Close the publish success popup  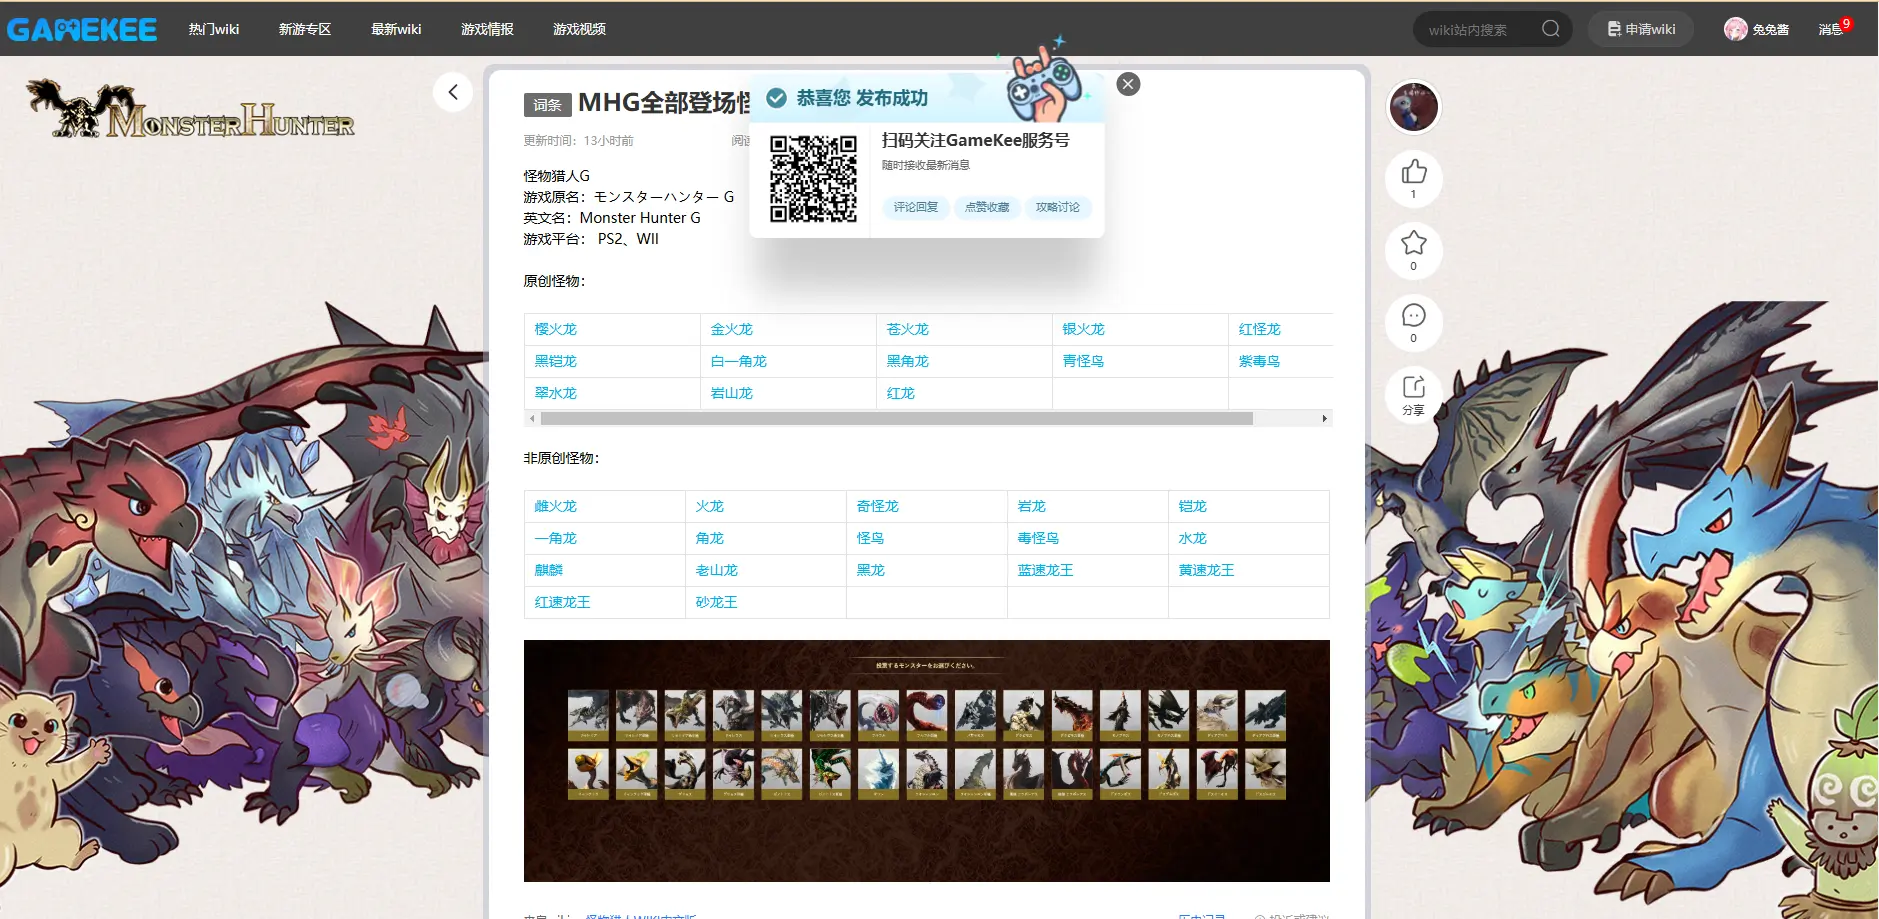[1128, 84]
